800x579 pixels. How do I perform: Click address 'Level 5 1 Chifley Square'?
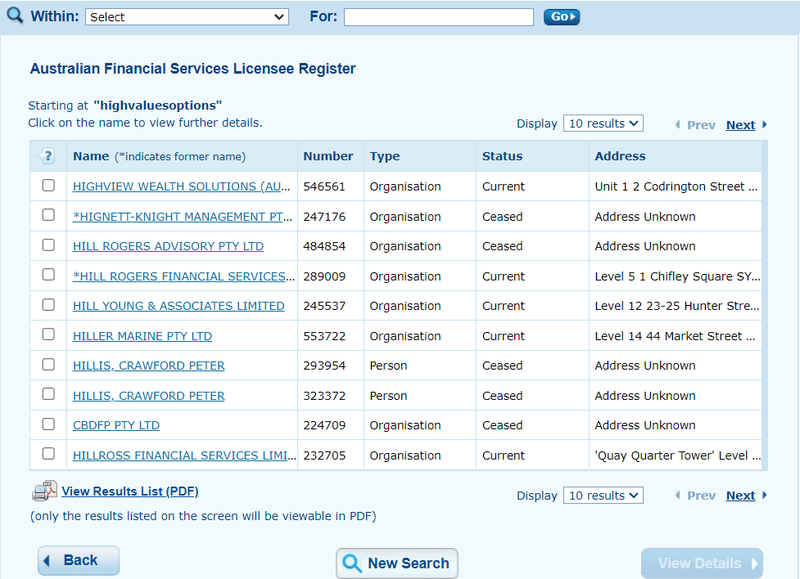[678, 276]
